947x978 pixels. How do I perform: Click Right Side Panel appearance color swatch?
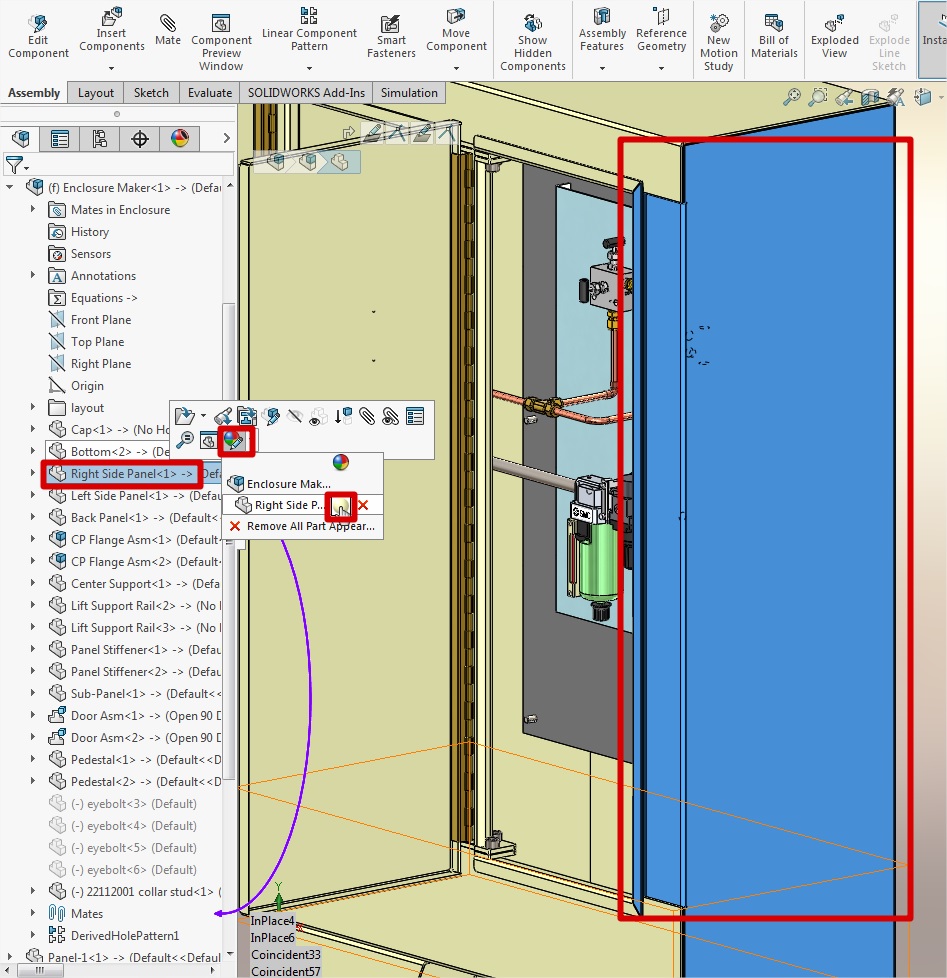pyautogui.click(x=341, y=505)
